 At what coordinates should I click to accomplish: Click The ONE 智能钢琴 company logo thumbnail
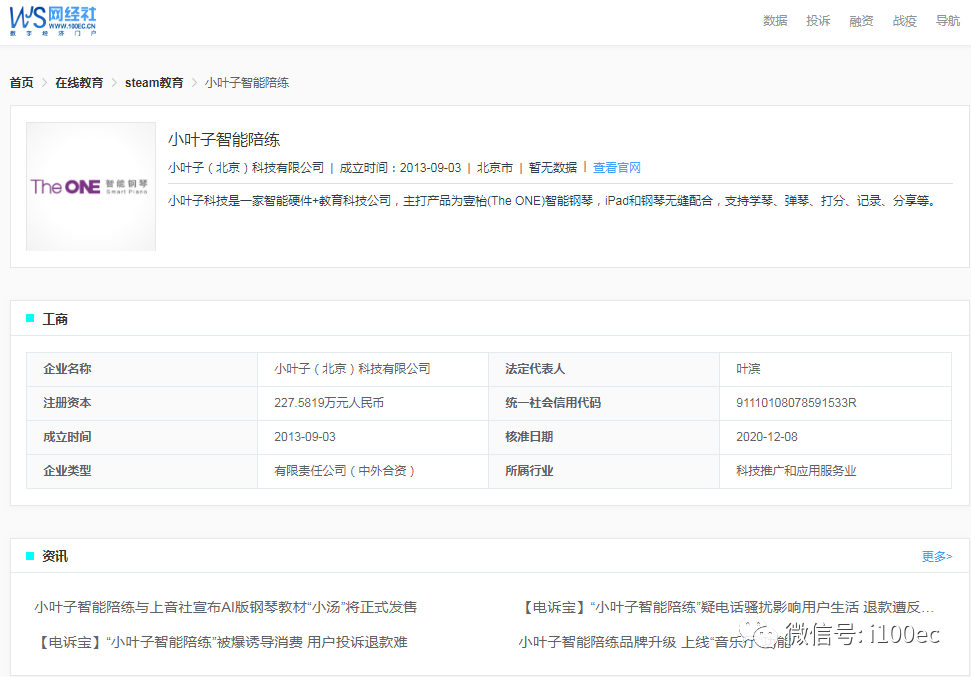[x=91, y=186]
